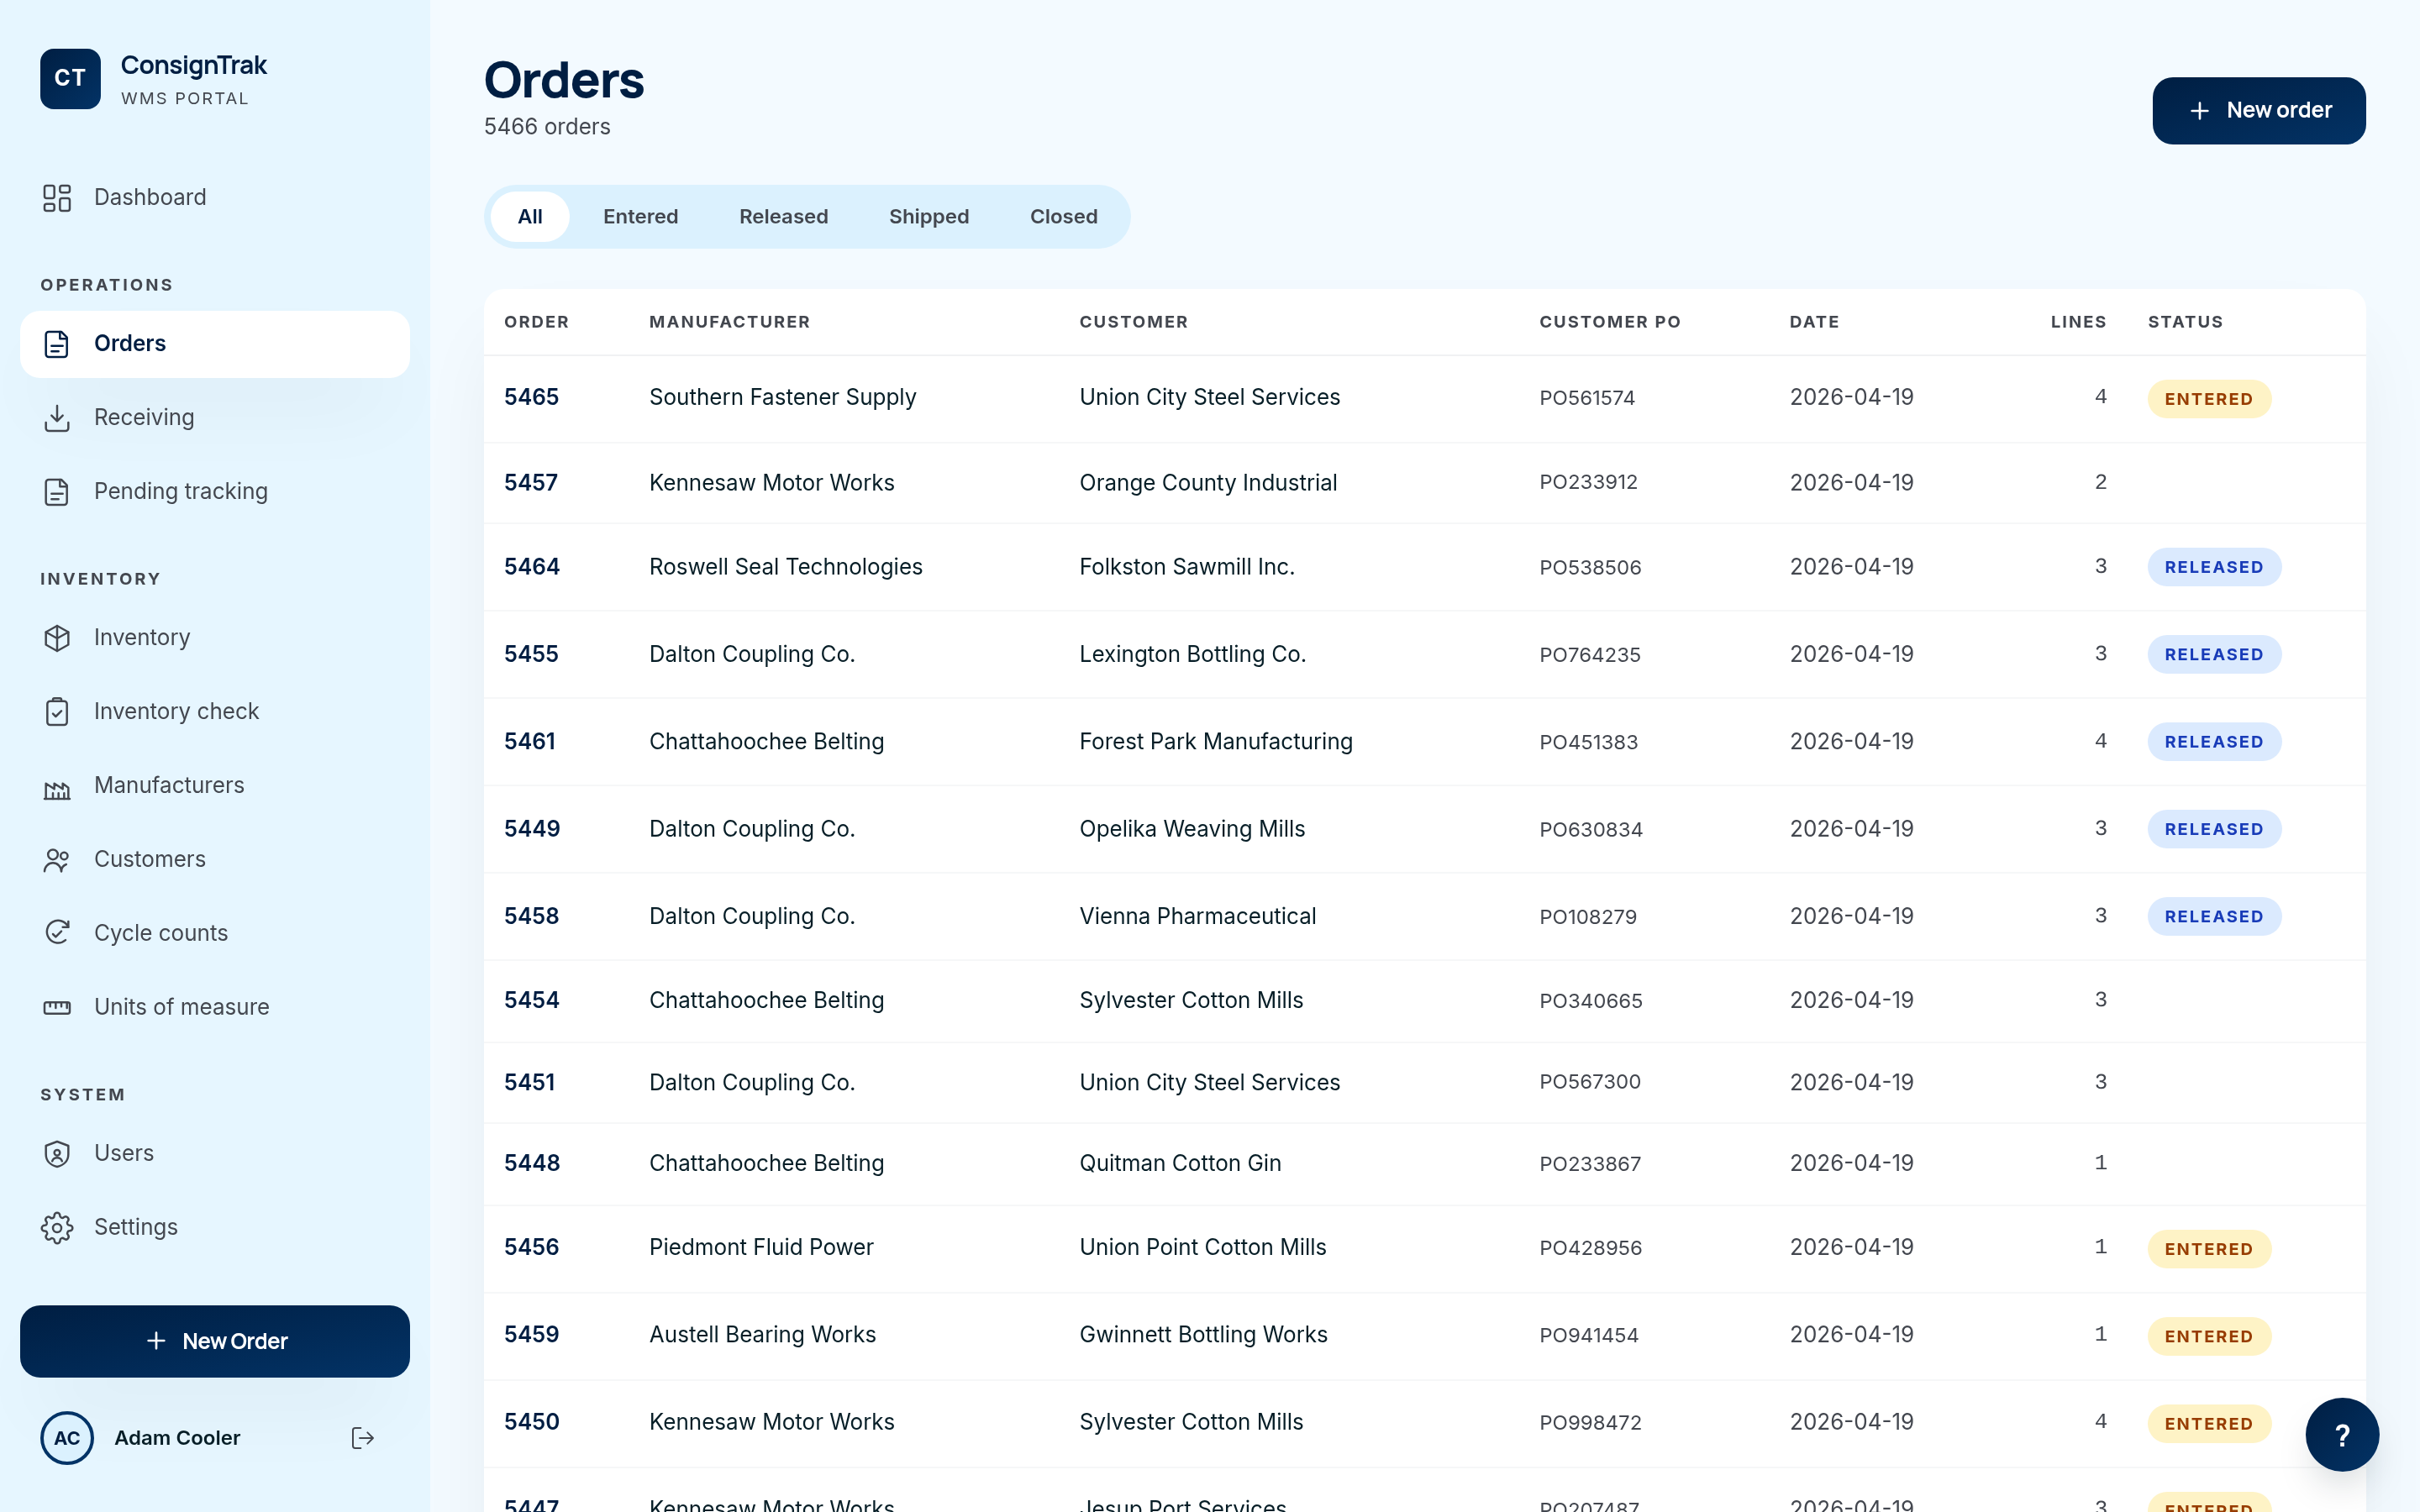
Task: Select Users under the System section
Action: 124,1152
